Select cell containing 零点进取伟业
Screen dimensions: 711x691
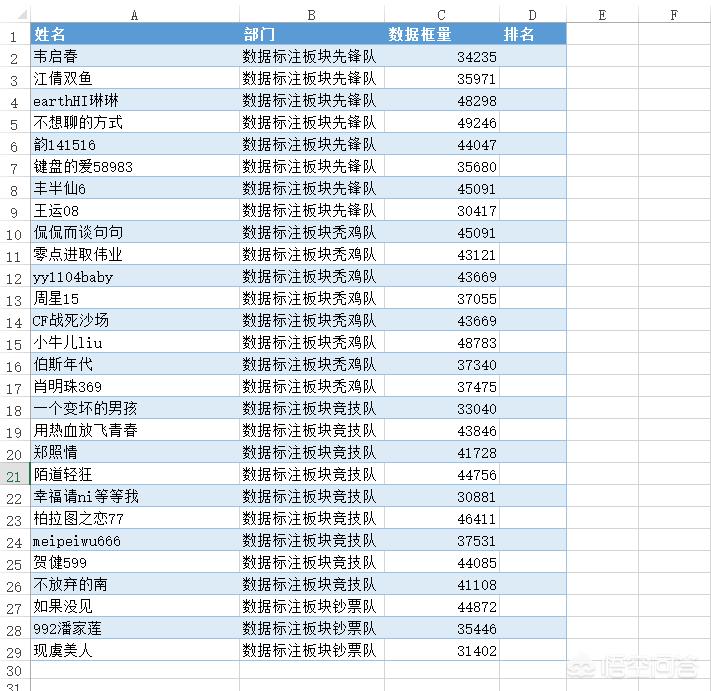[135, 254]
